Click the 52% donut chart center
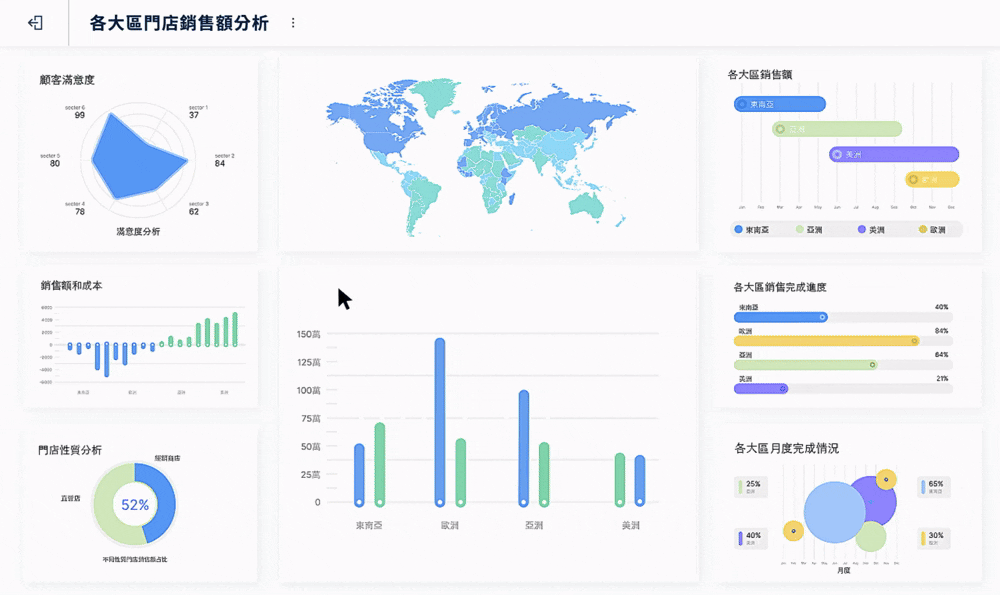Viewport: 1000px width, 595px height. click(x=134, y=505)
